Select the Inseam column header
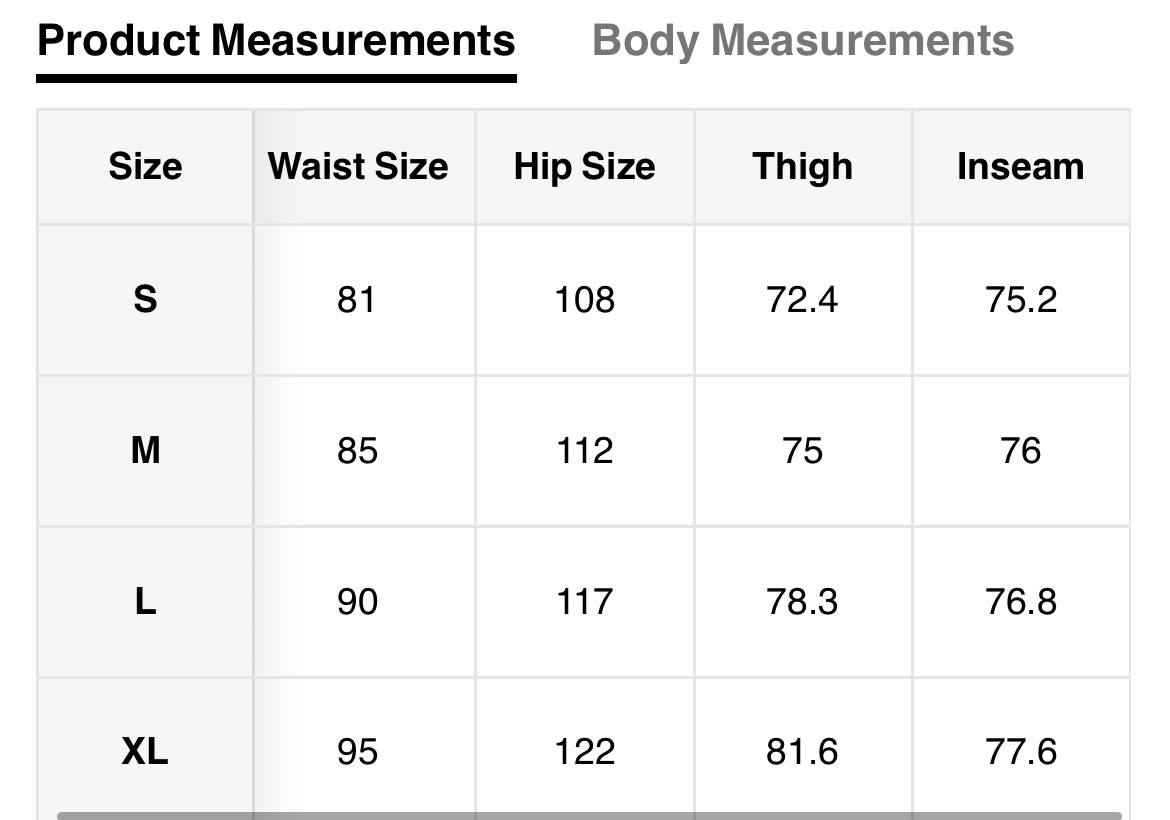Viewport: 1170px width, 820px height. point(1020,166)
